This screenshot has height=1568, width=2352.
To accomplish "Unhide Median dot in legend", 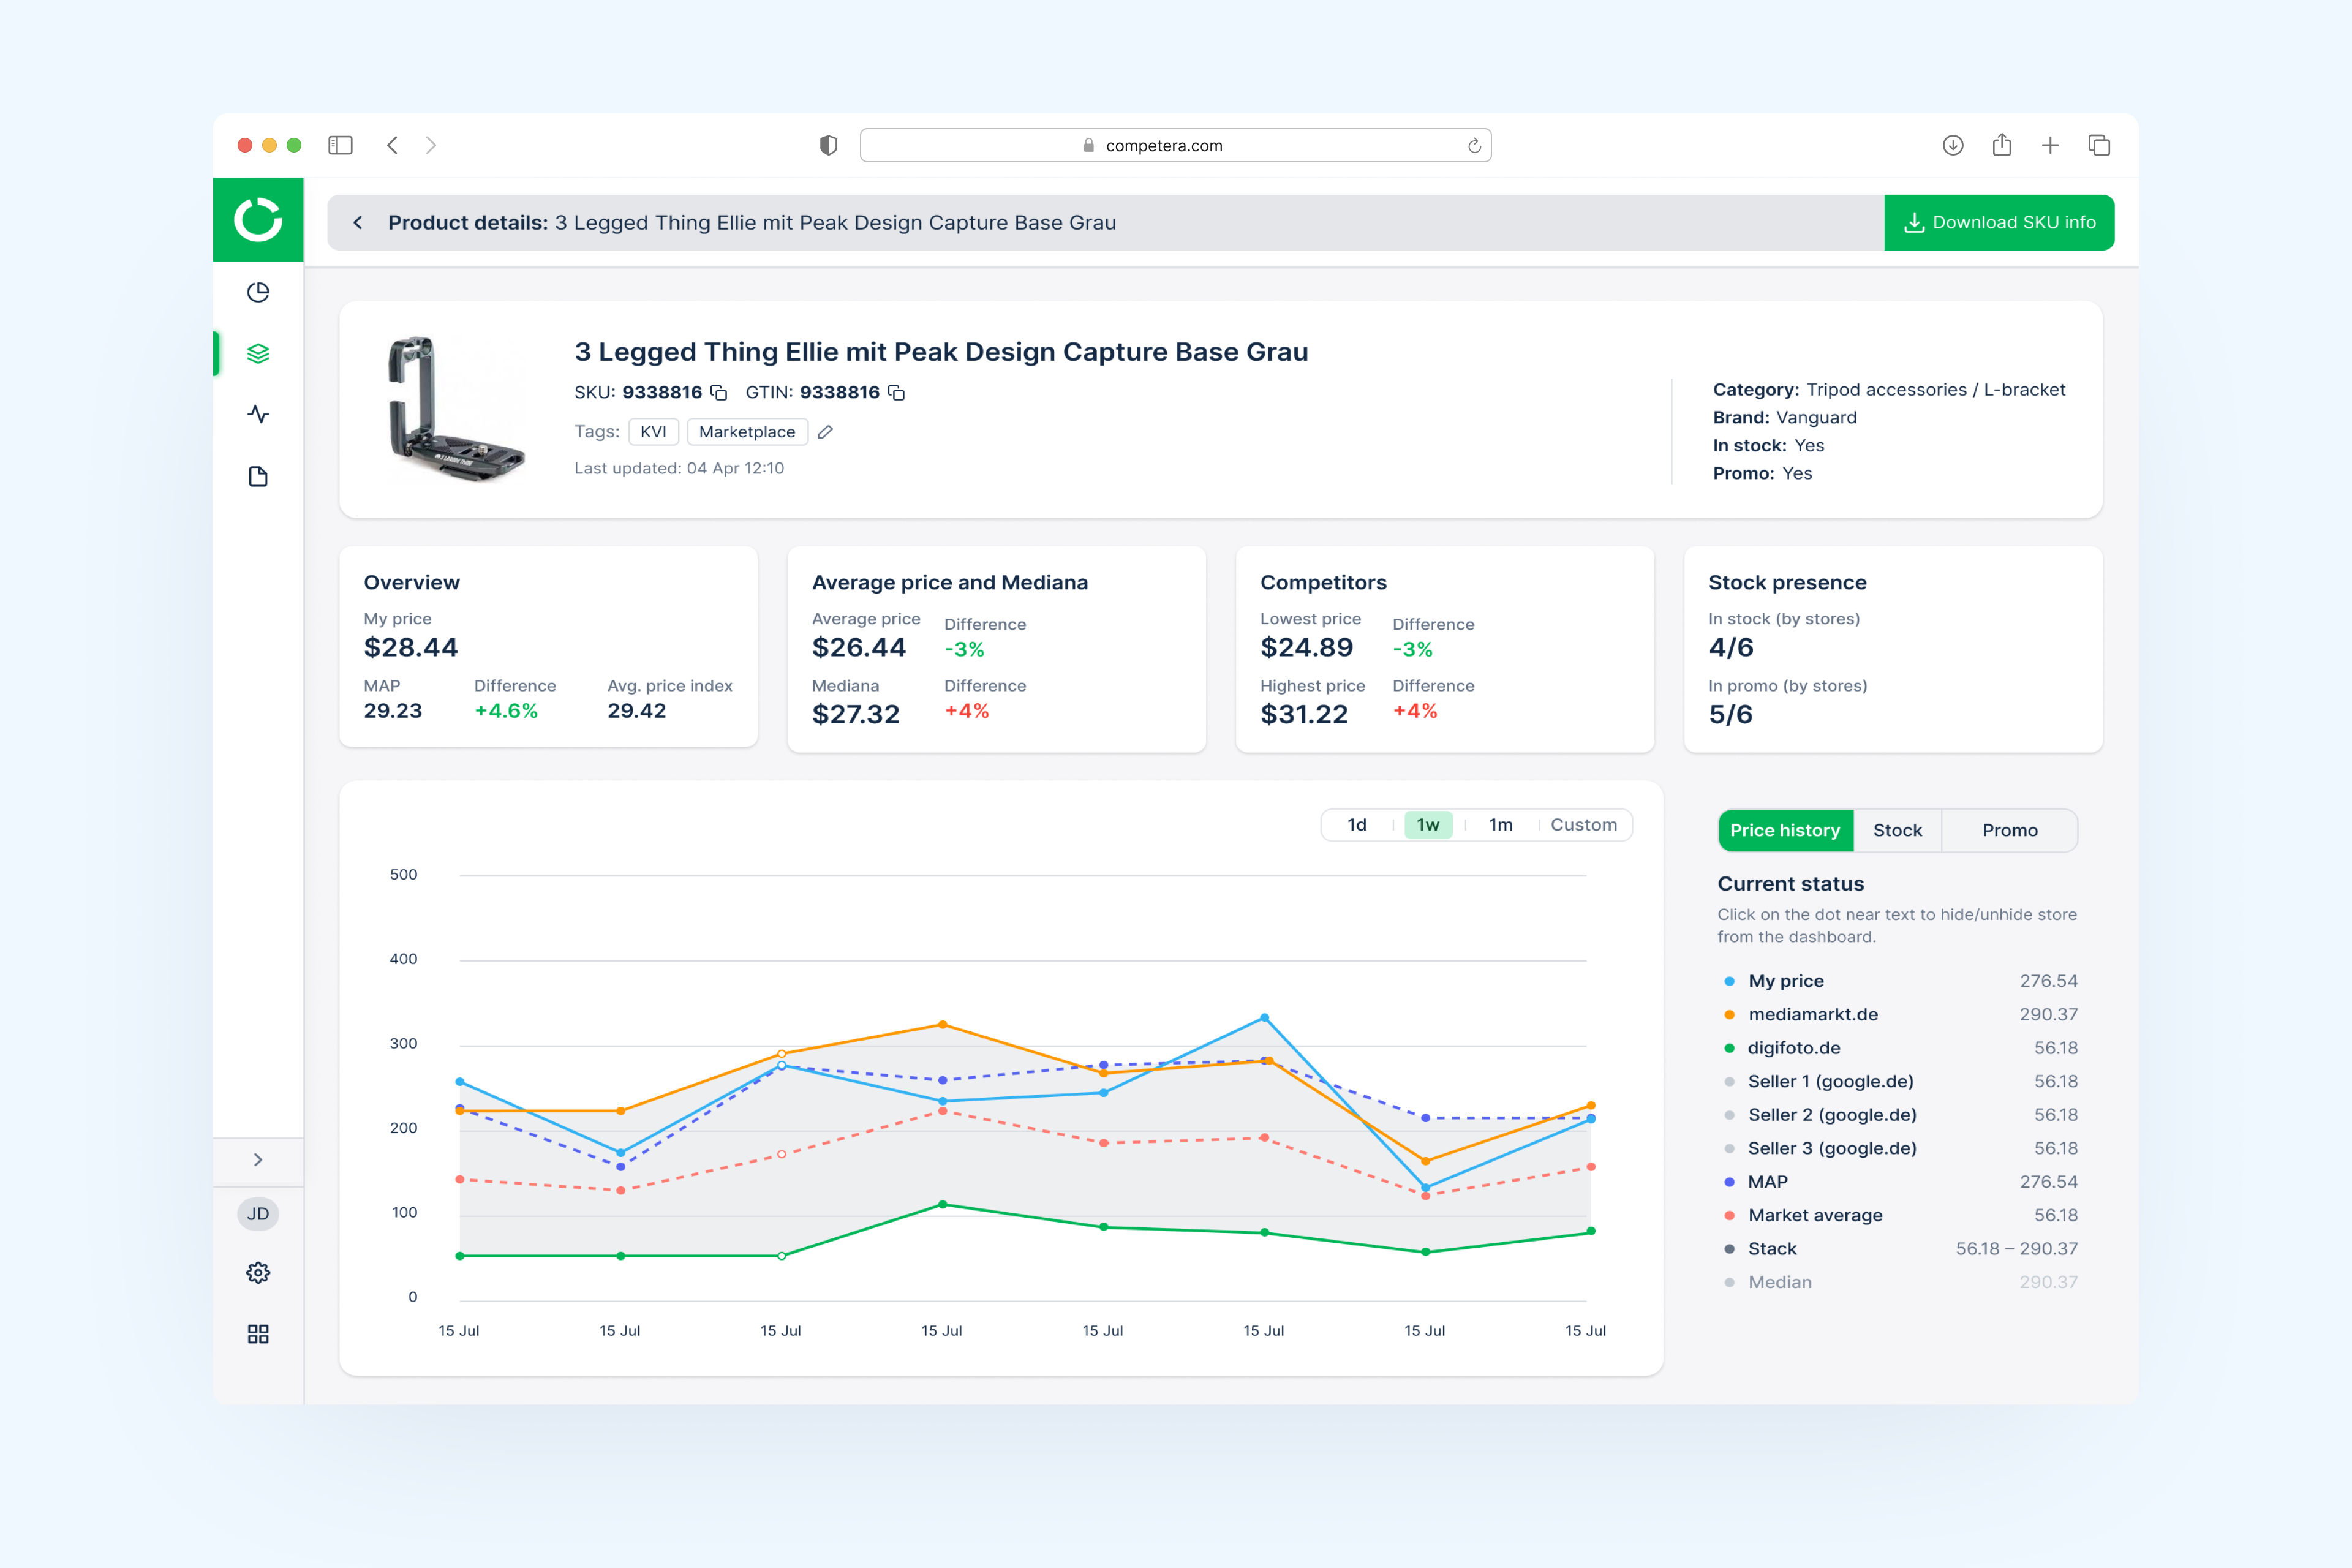I will pos(1729,1283).
